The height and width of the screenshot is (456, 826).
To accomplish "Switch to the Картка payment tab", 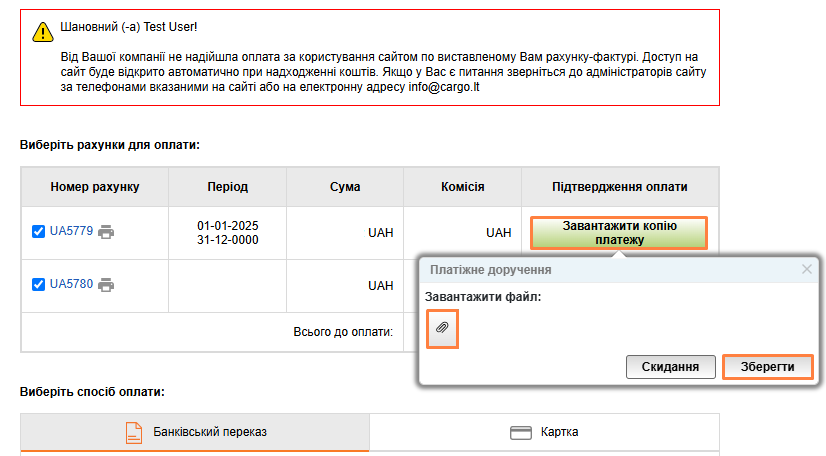I will [544, 432].
